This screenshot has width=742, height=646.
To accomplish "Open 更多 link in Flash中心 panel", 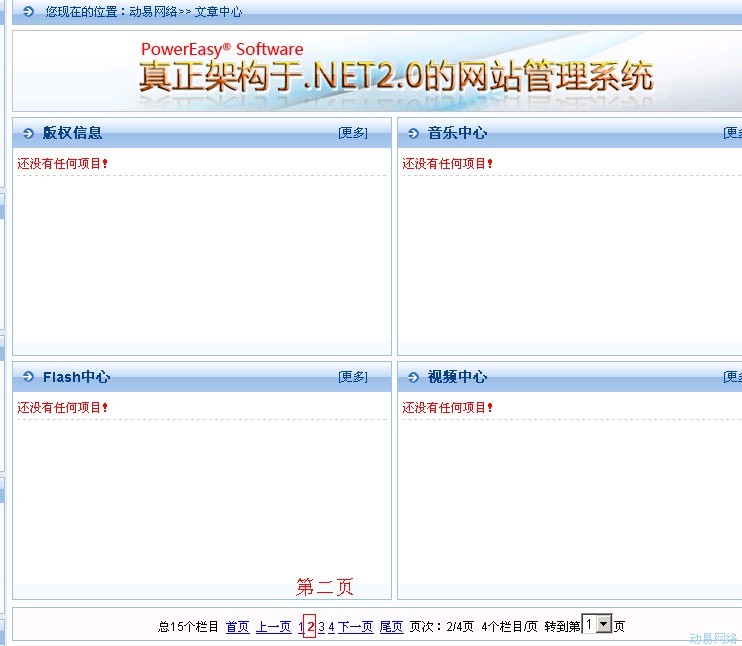I will click(352, 377).
